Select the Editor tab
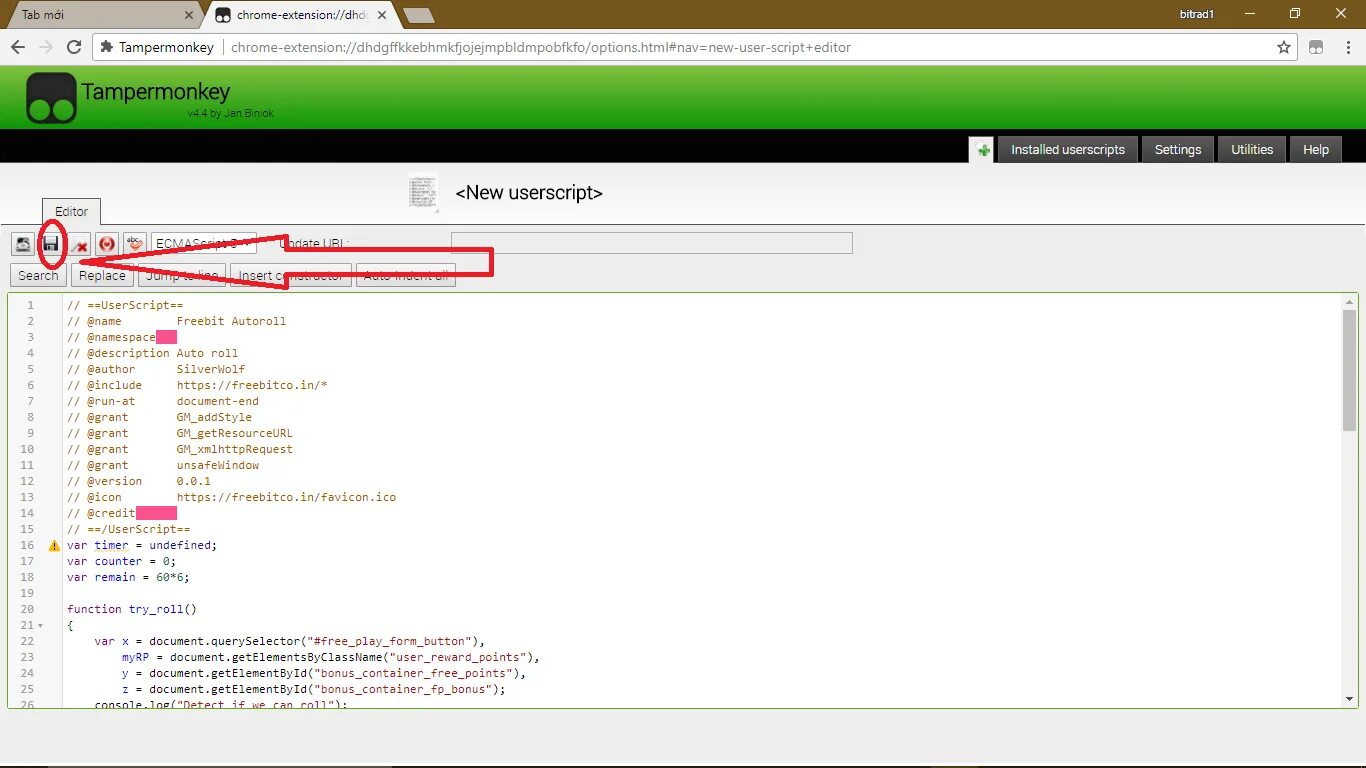 coord(71,212)
